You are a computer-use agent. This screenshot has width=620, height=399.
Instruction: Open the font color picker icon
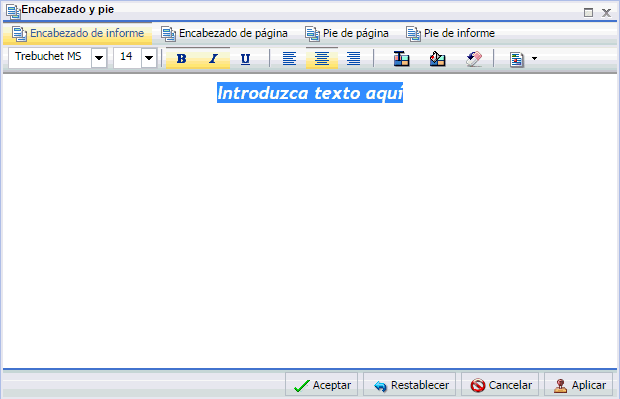click(401, 59)
